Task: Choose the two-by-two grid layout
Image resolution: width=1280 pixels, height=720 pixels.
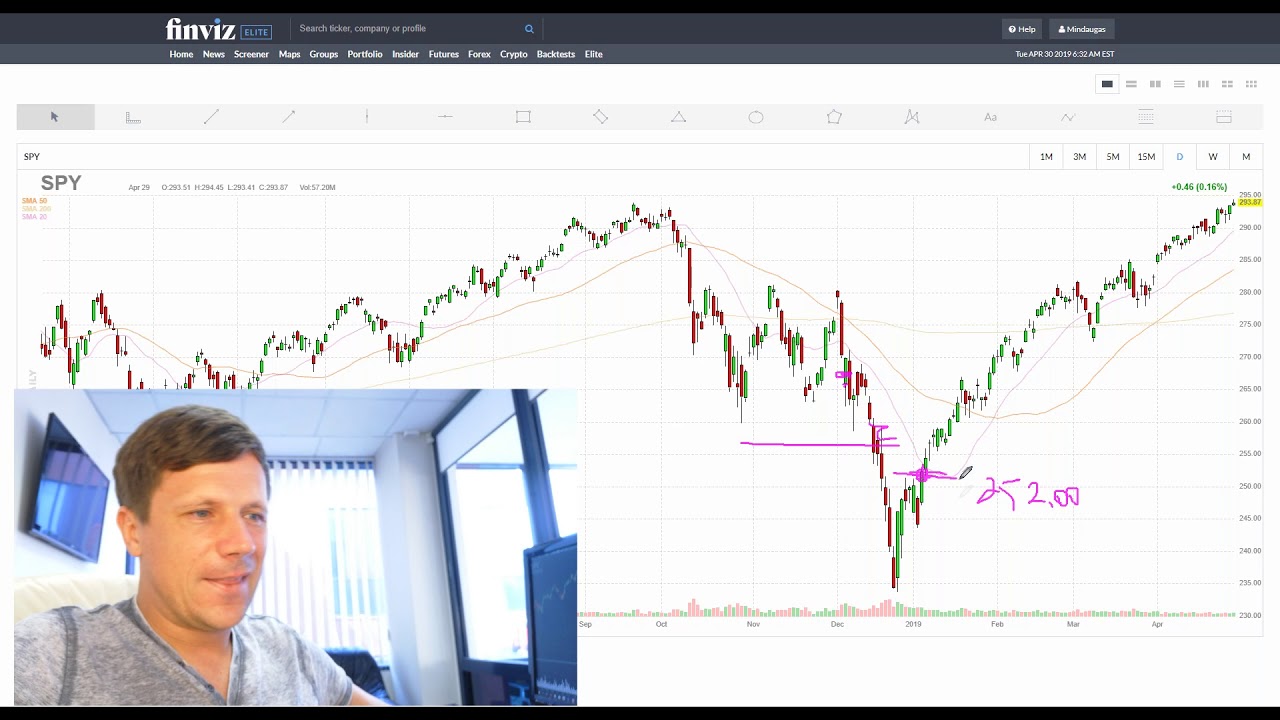Action: [1227, 84]
